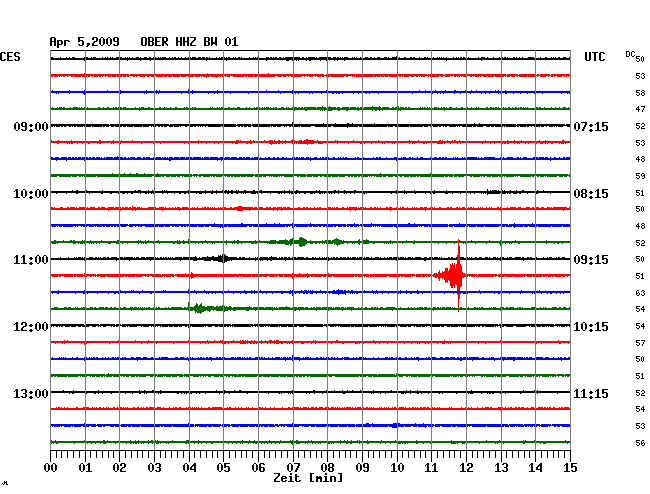Click the green burst near minute 04
650x494 pixels.
[x=199, y=308]
